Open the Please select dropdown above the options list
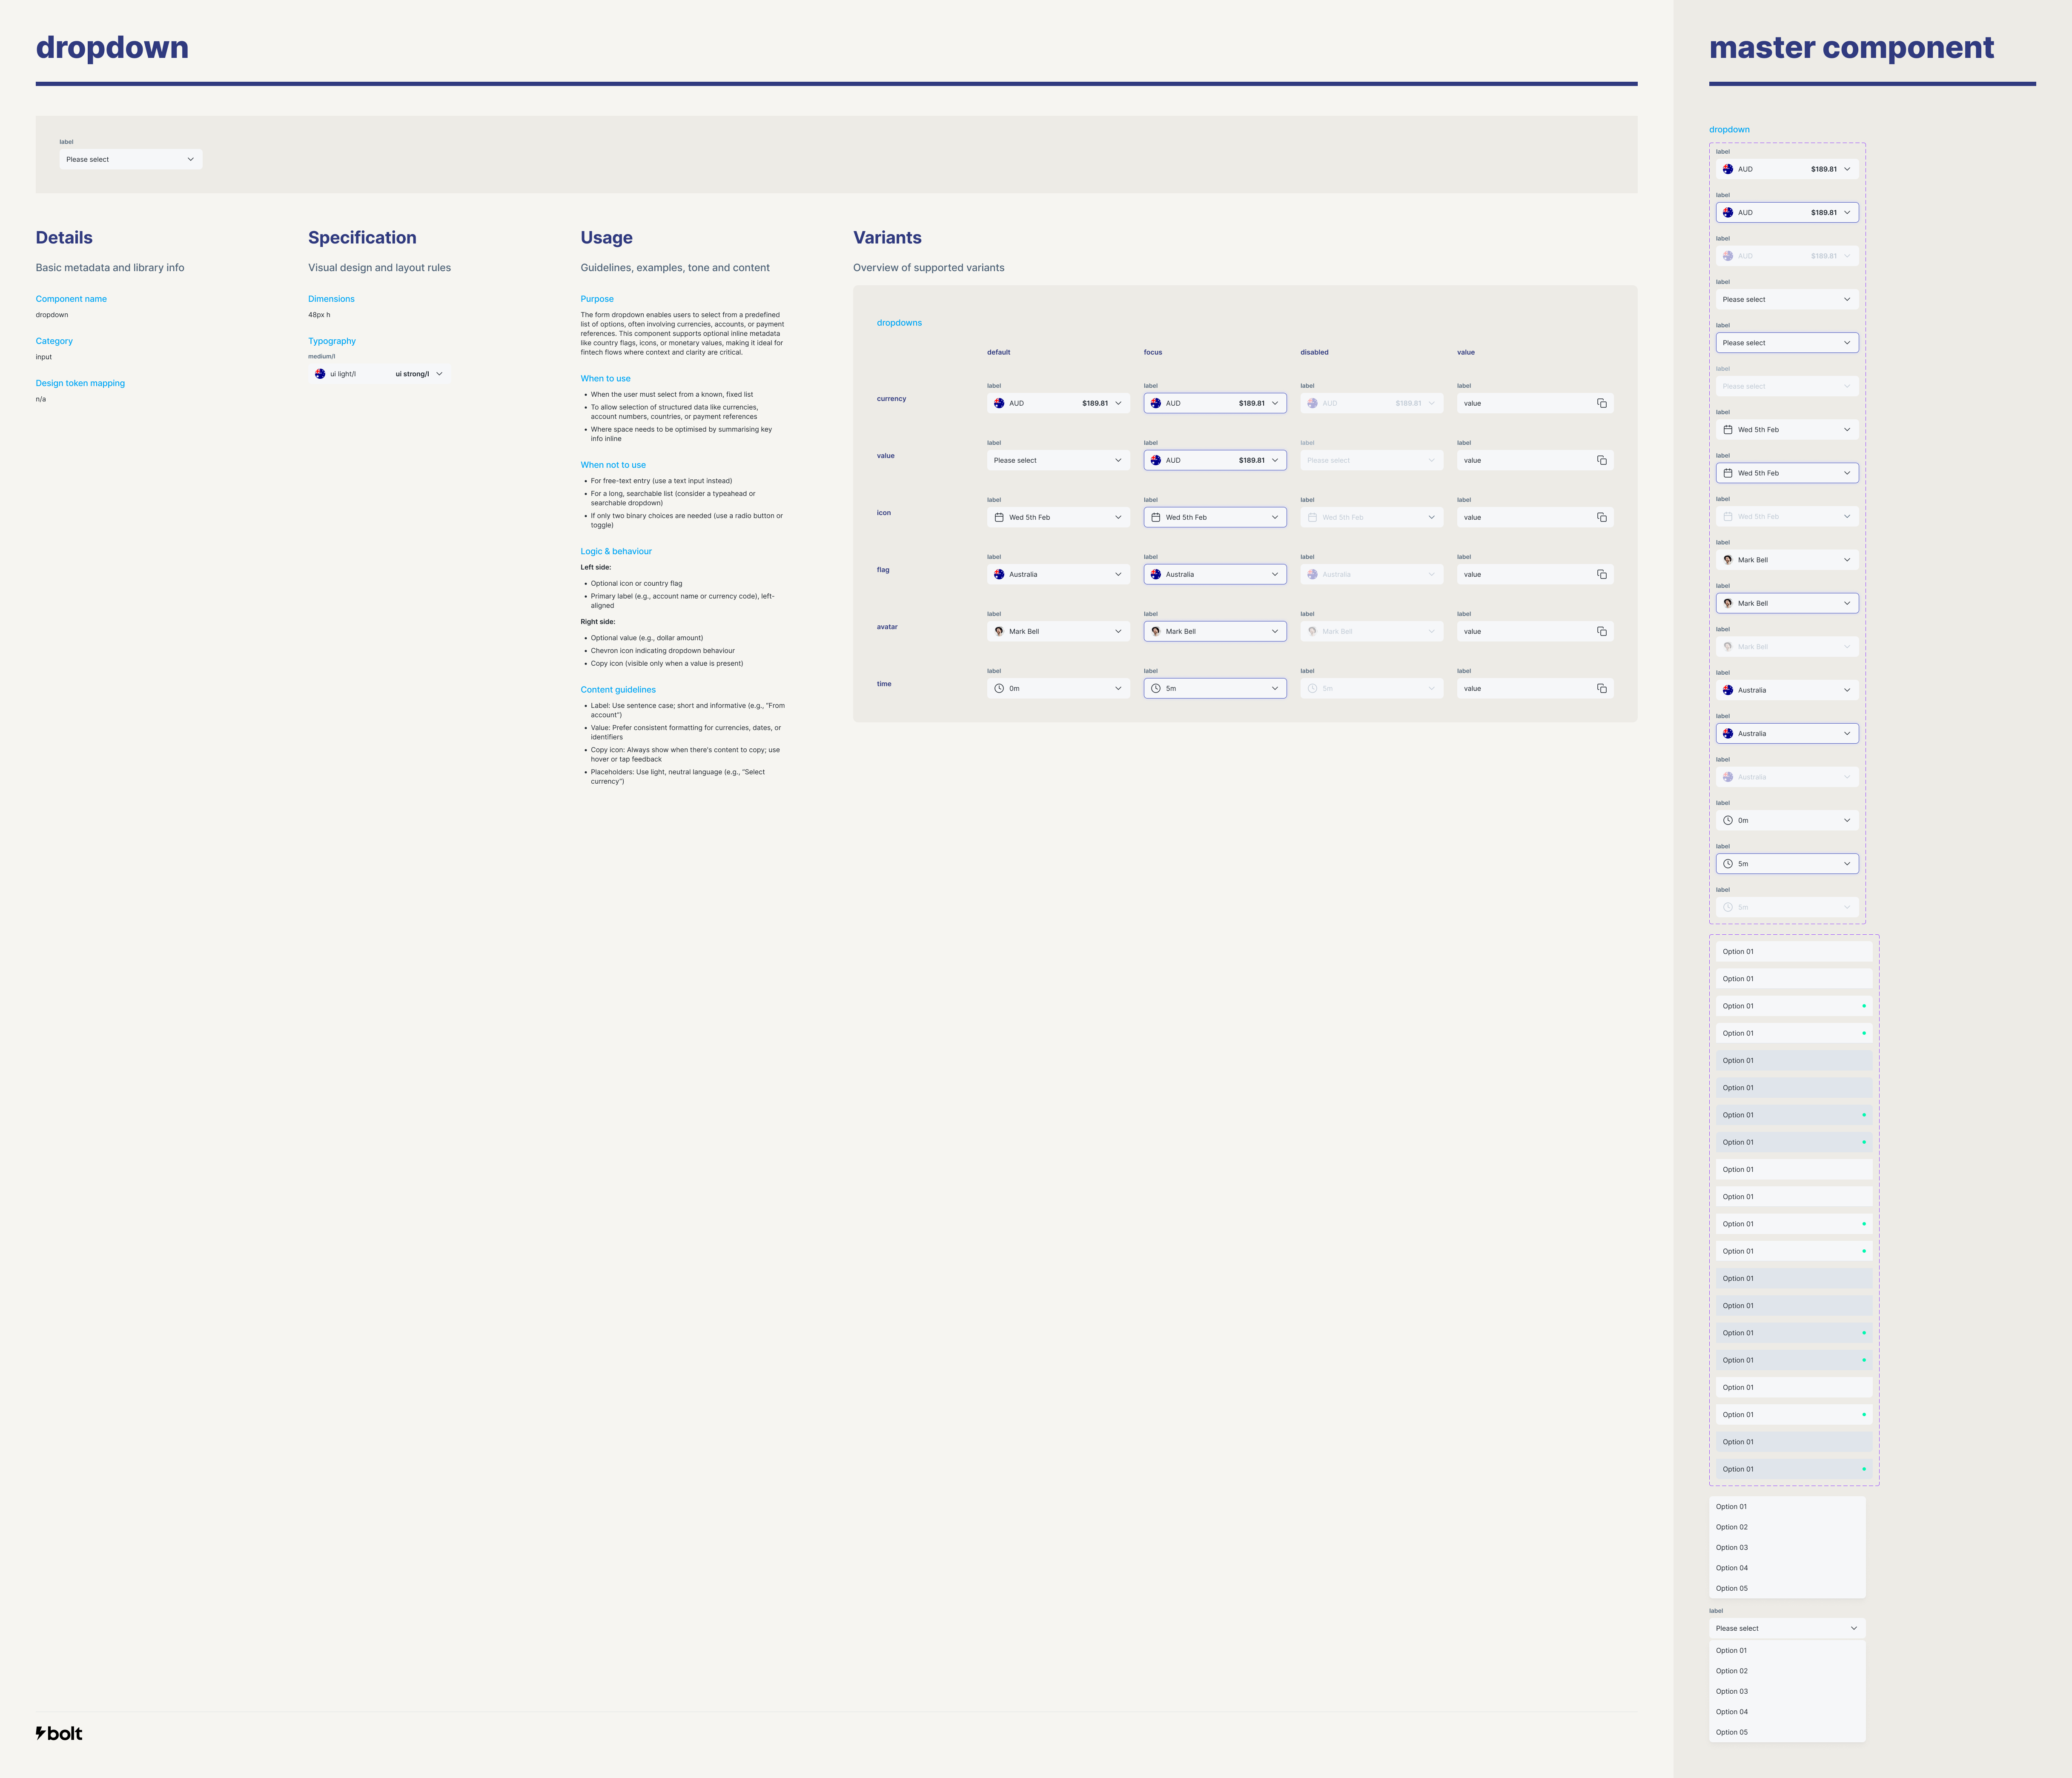This screenshot has width=2072, height=1778. pos(1788,1628)
